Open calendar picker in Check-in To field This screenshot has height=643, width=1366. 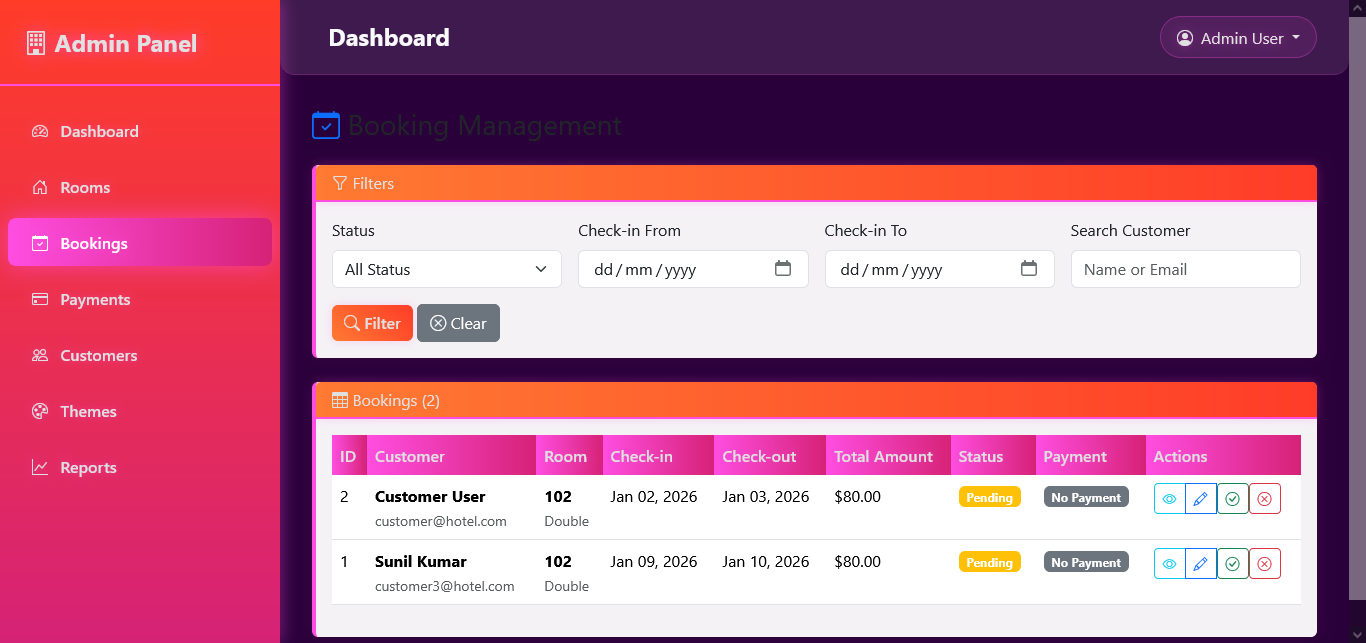pyautogui.click(x=1029, y=269)
